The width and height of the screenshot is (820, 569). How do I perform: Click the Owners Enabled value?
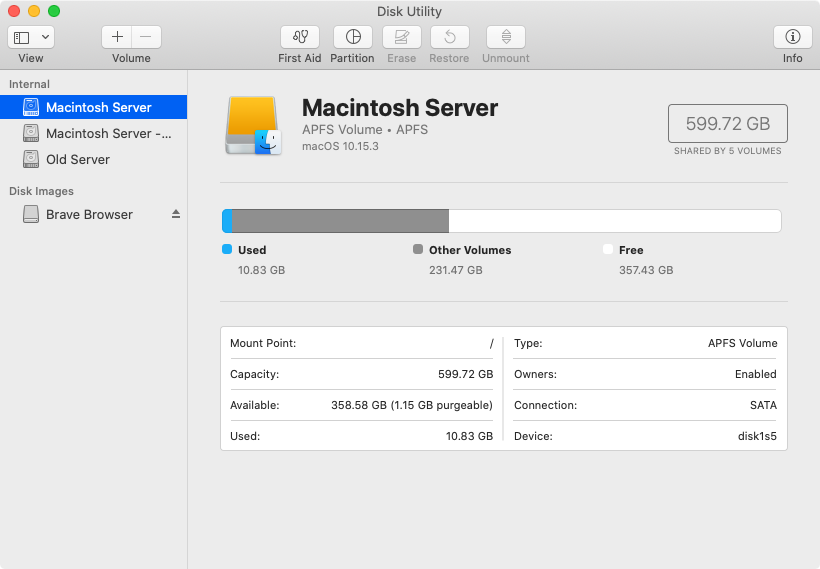pos(756,374)
